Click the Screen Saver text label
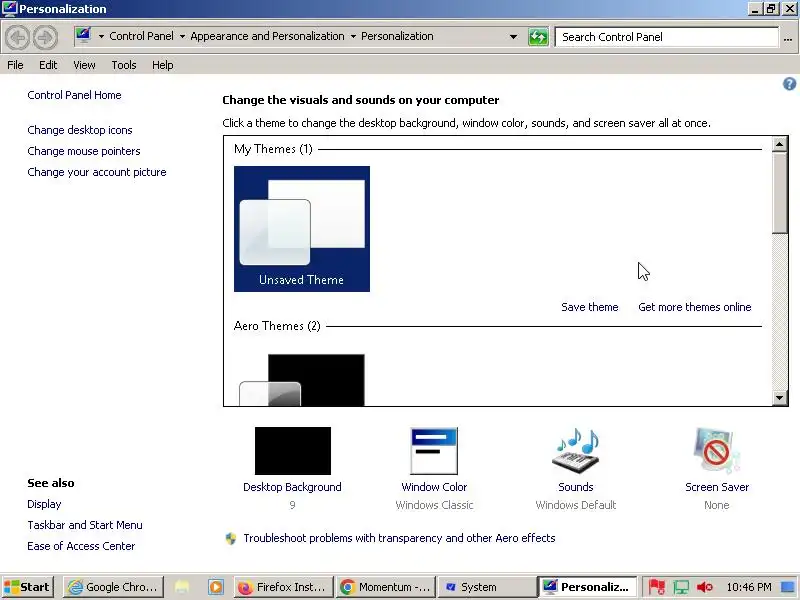The image size is (800, 600). pyautogui.click(x=717, y=487)
